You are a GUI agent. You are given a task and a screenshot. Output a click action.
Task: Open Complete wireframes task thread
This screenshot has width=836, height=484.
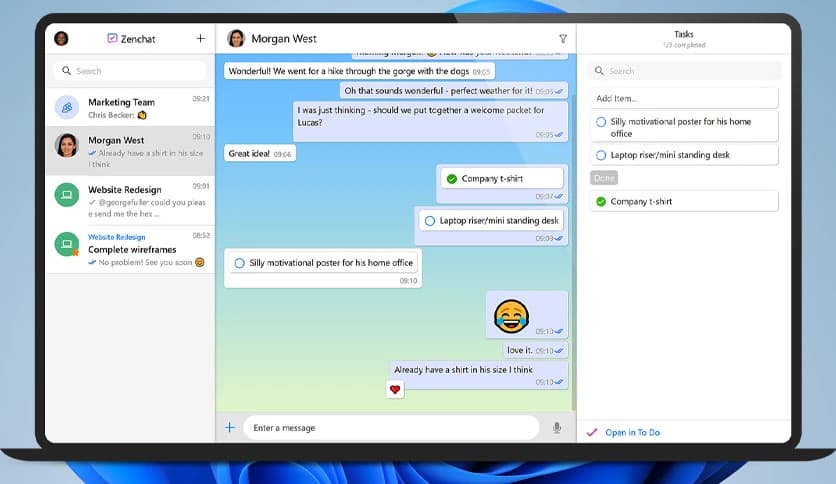tap(131, 249)
